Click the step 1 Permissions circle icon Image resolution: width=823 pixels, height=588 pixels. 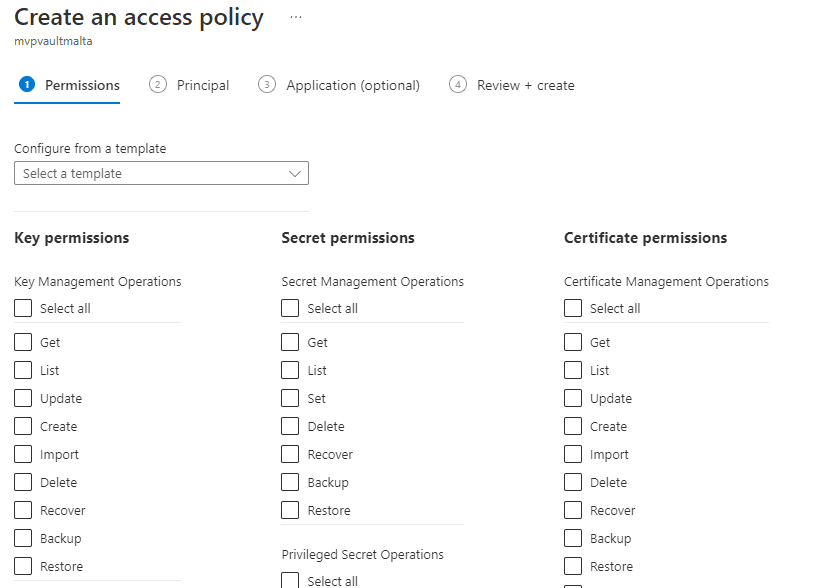[x=27, y=85]
